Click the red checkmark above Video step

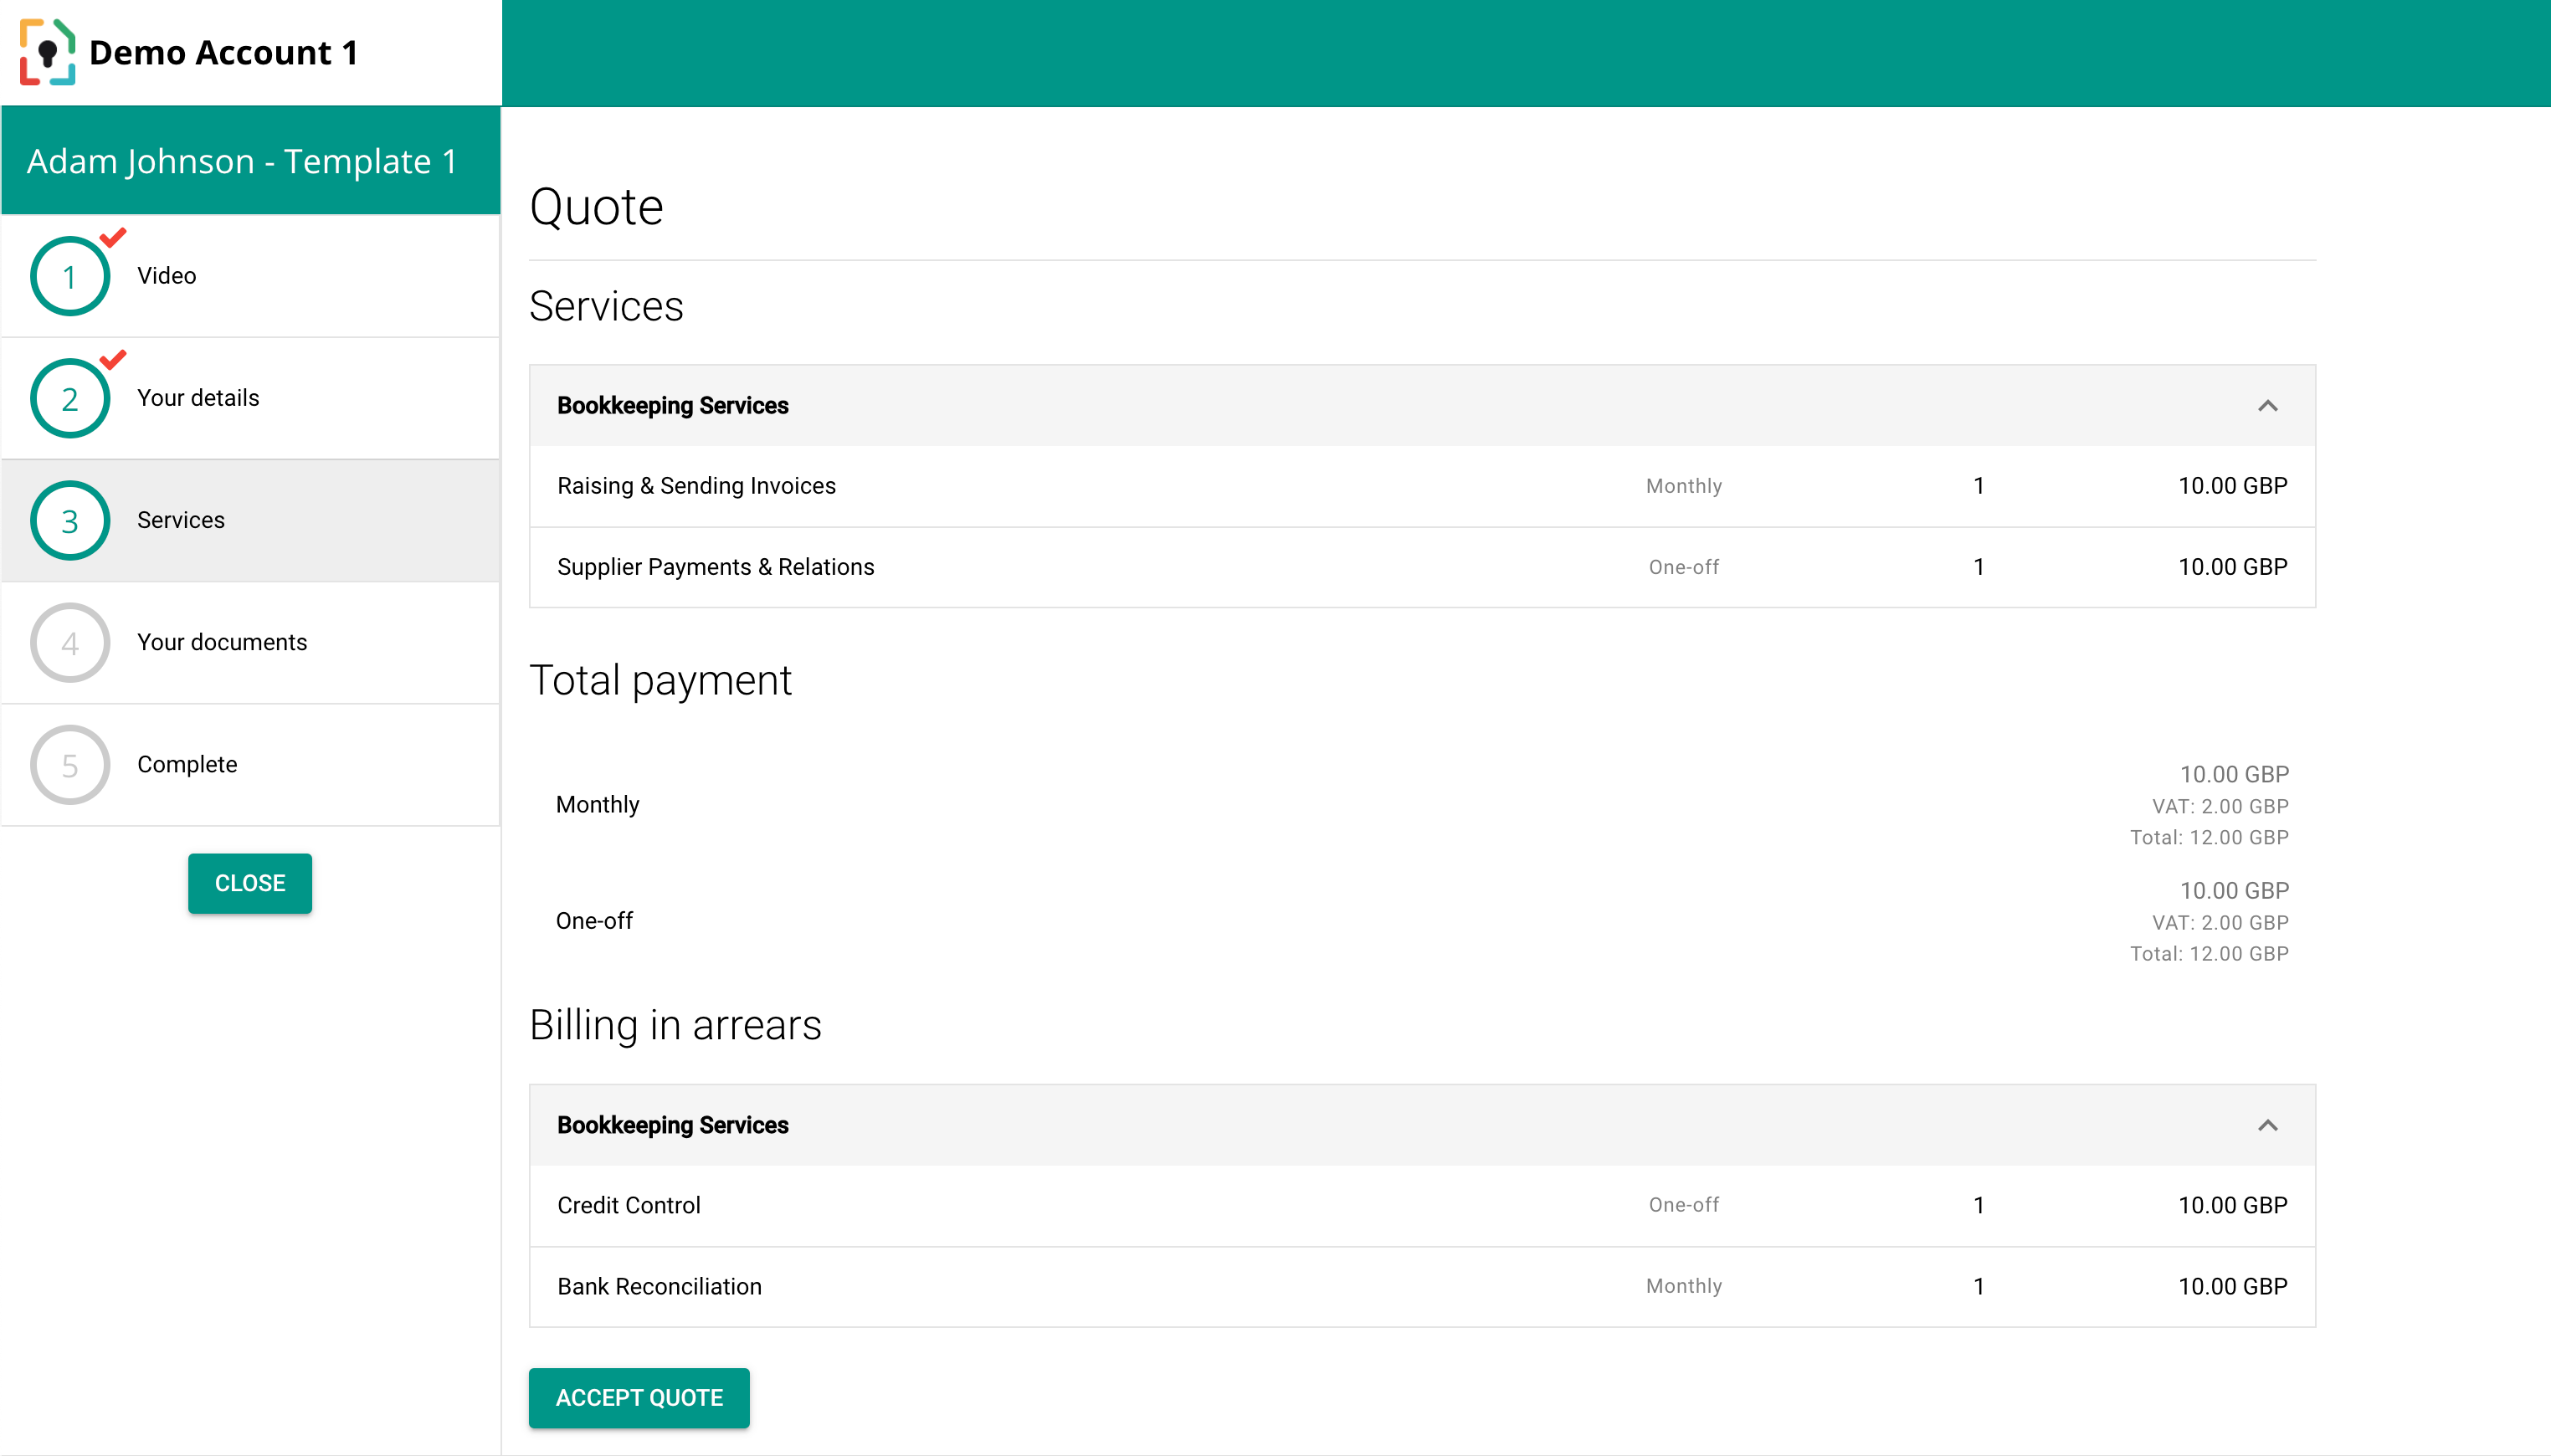[112, 238]
